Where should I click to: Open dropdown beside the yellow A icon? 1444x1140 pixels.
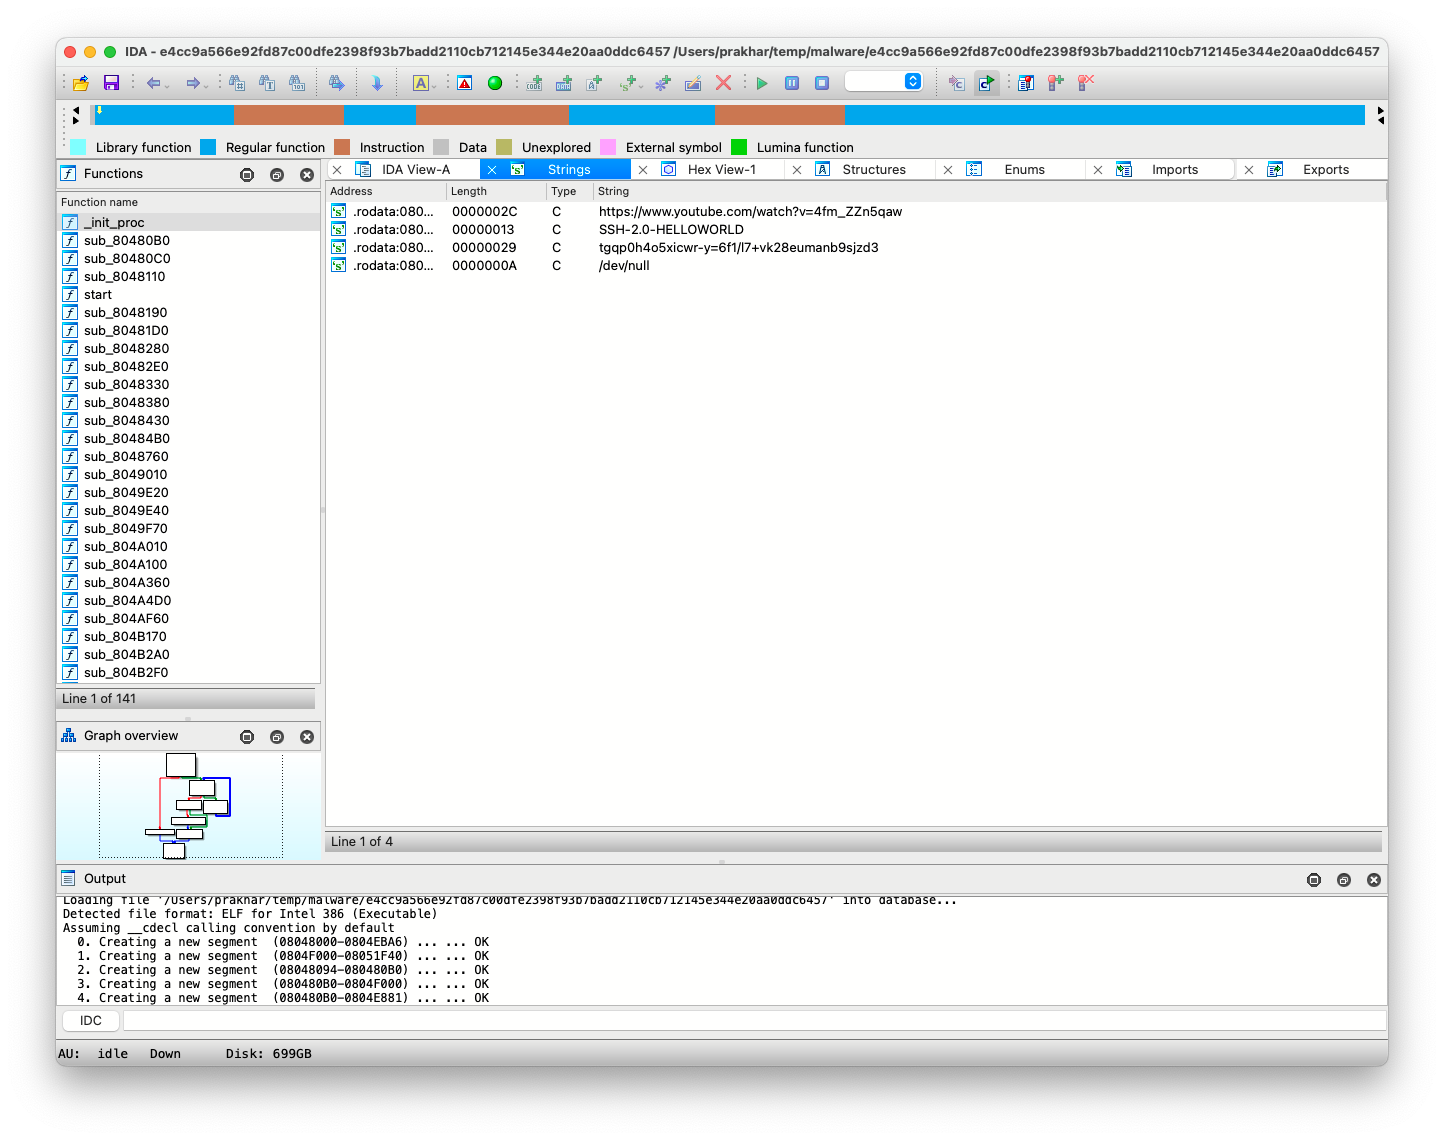[x=434, y=85]
